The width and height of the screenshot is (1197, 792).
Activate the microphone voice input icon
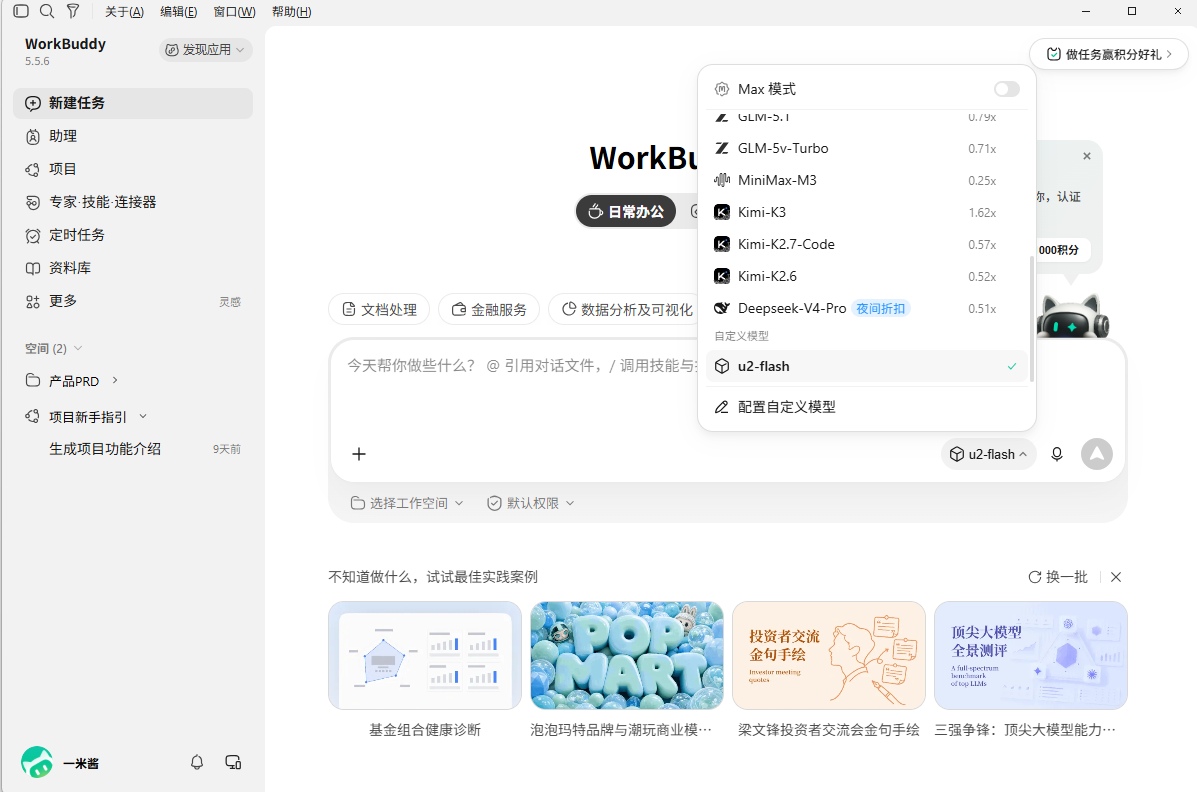tap(1057, 454)
